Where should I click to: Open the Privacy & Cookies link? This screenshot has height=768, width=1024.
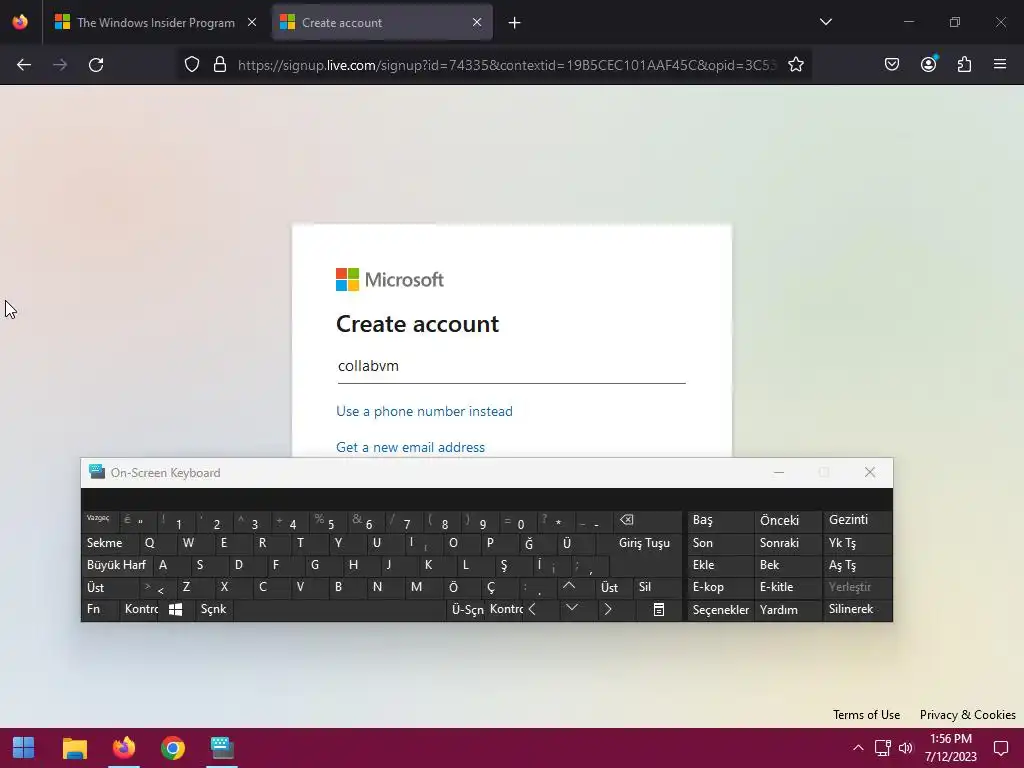(967, 714)
